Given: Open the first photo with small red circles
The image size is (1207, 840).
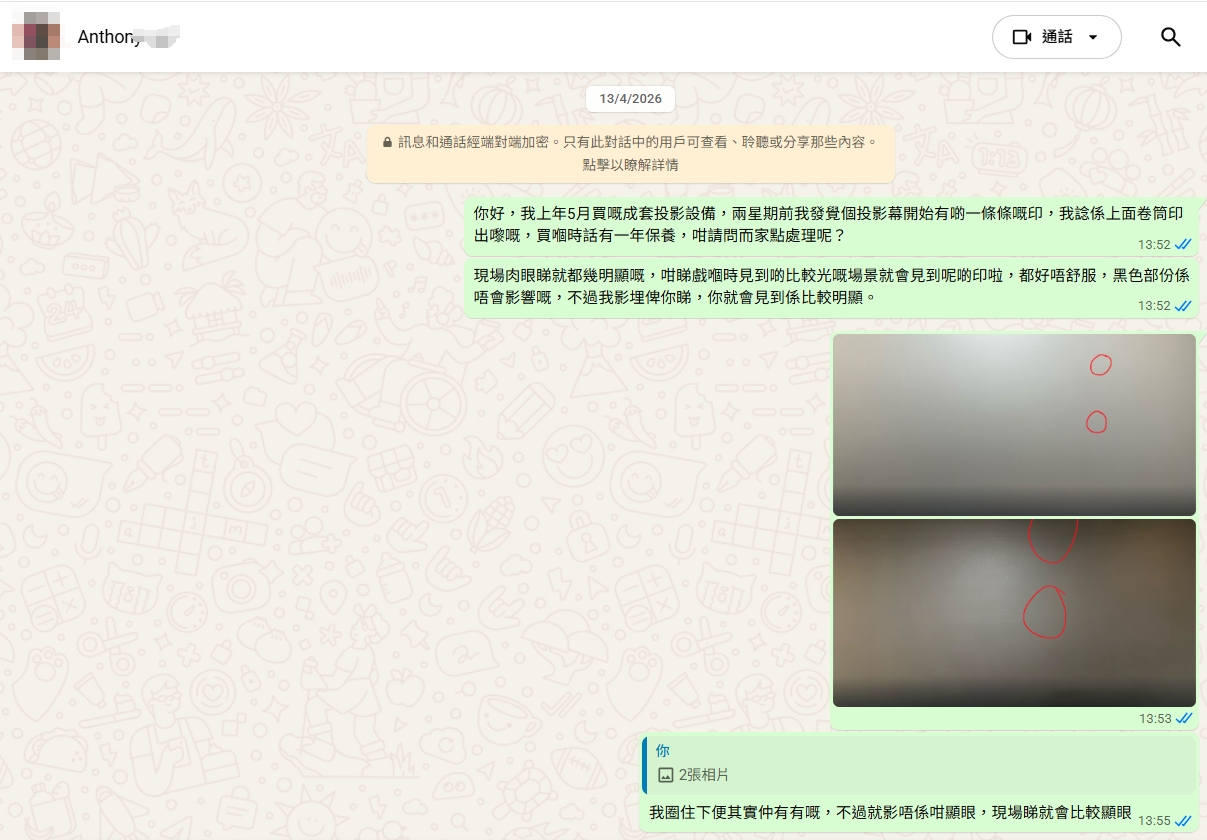Looking at the screenshot, I should click(x=1013, y=424).
